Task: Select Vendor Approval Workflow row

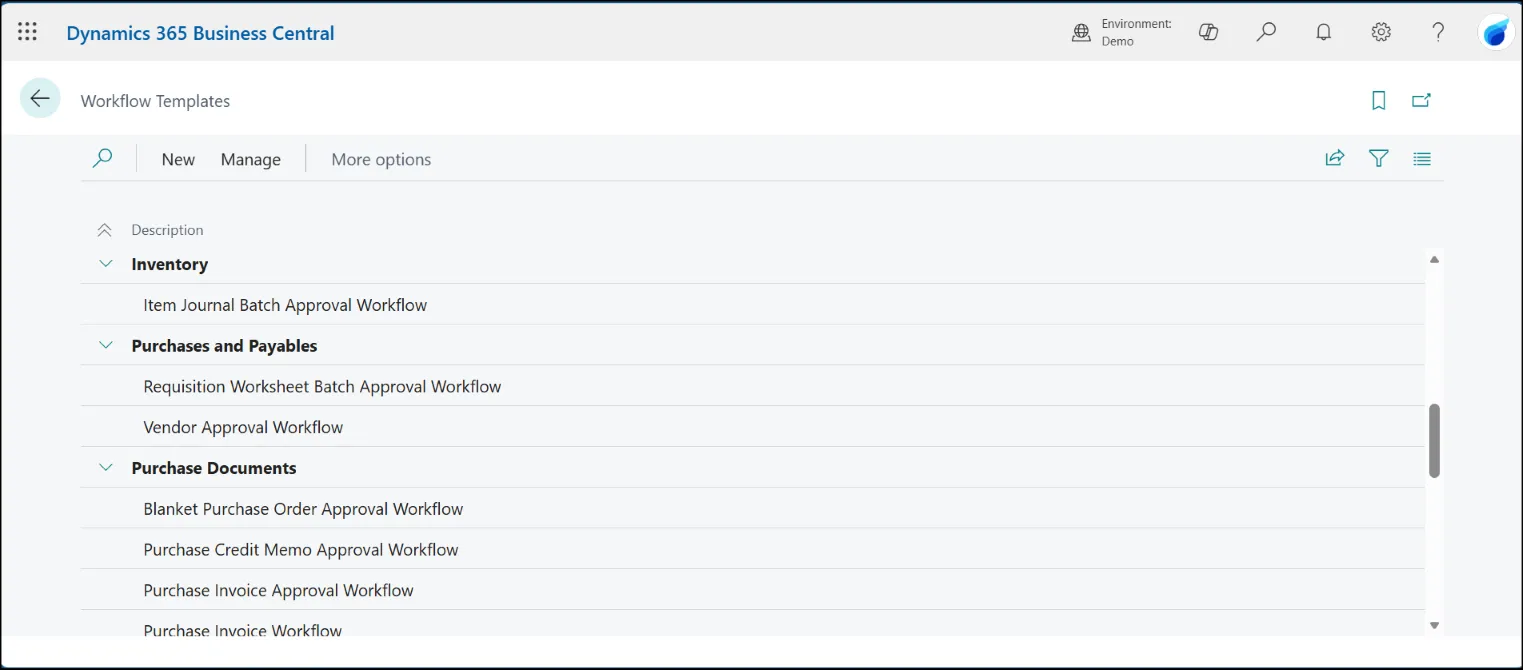Action: click(752, 427)
